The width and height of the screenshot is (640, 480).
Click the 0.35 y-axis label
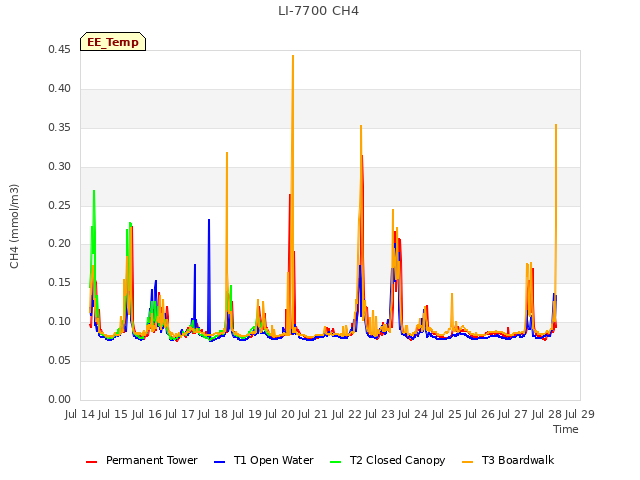(59, 127)
